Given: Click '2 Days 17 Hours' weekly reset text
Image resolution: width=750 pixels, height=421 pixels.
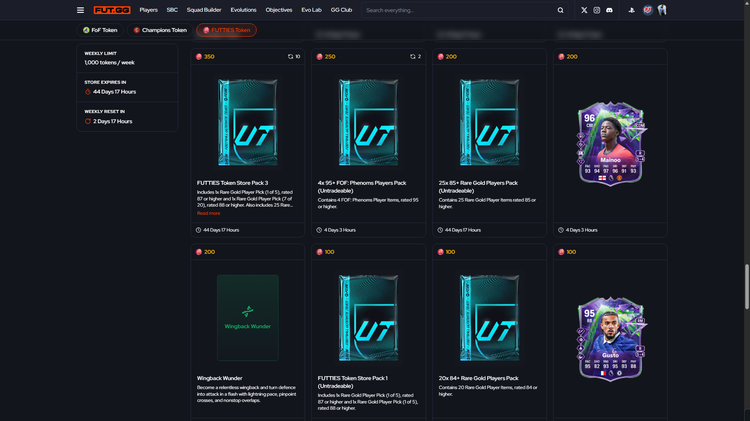Looking at the screenshot, I should [112, 122].
